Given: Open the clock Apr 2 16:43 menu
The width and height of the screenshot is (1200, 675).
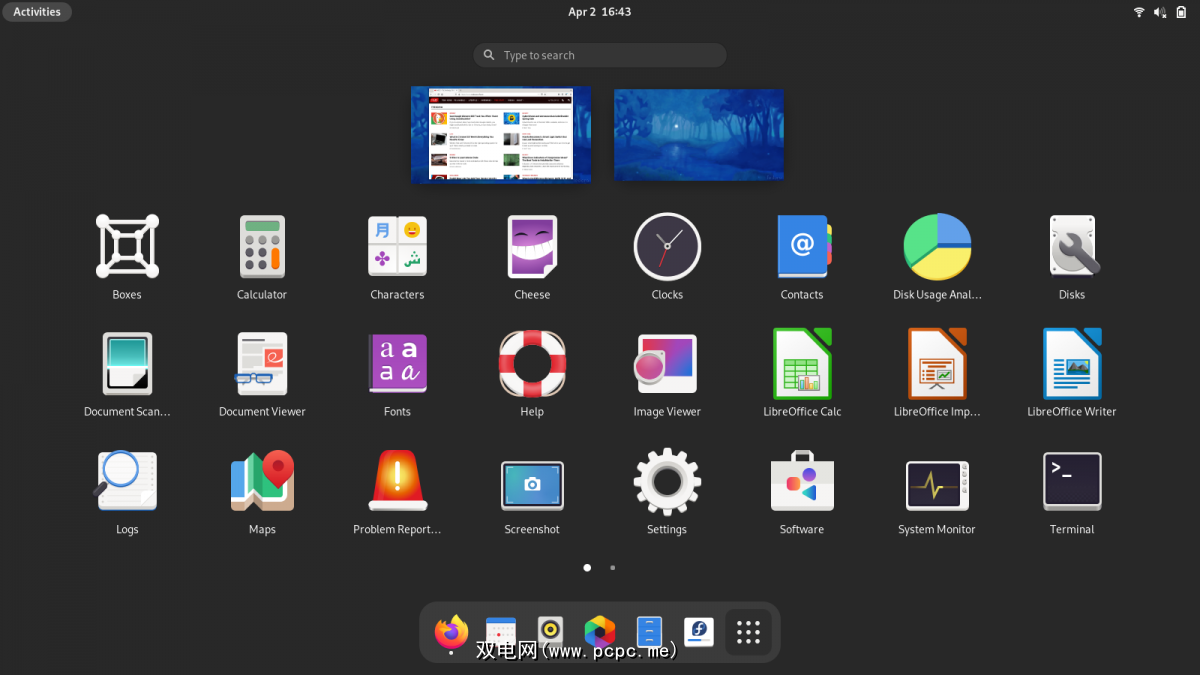Looking at the screenshot, I should pyautogui.click(x=600, y=12).
